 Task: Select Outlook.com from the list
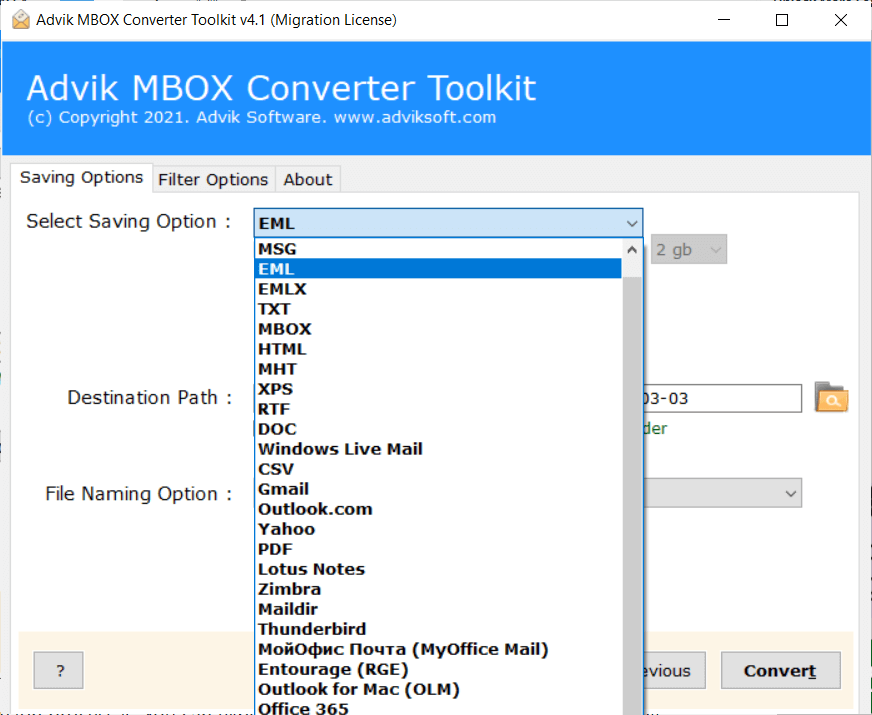[438, 509]
